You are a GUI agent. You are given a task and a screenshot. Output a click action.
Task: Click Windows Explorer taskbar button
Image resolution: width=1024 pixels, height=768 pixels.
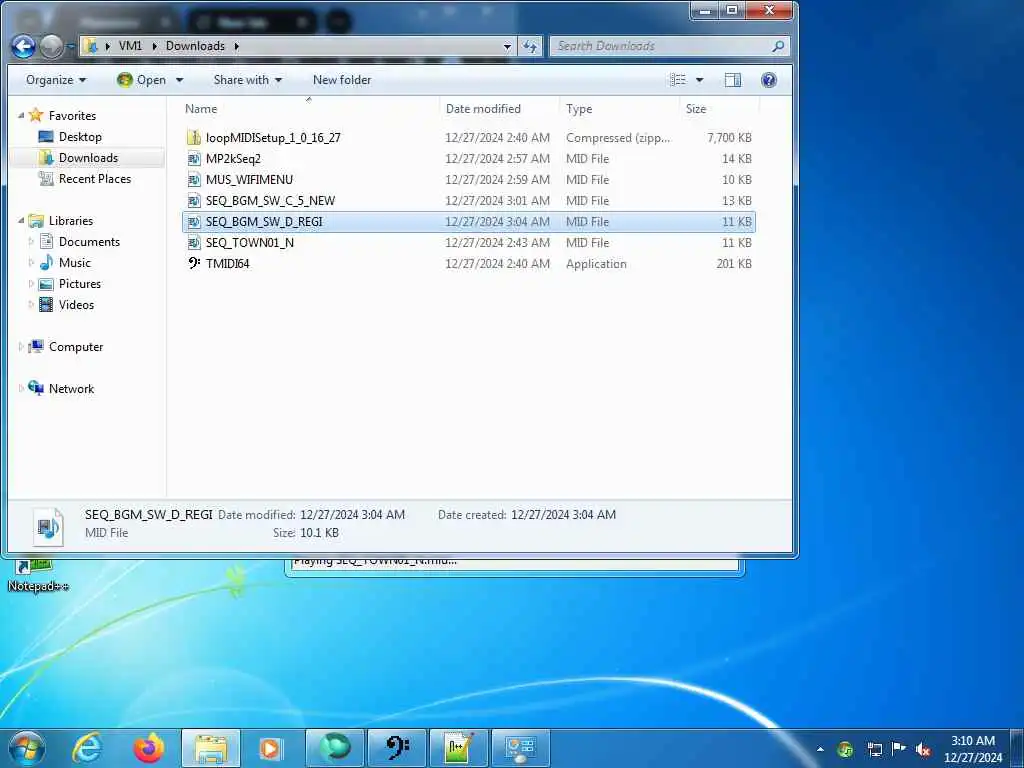click(x=210, y=748)
